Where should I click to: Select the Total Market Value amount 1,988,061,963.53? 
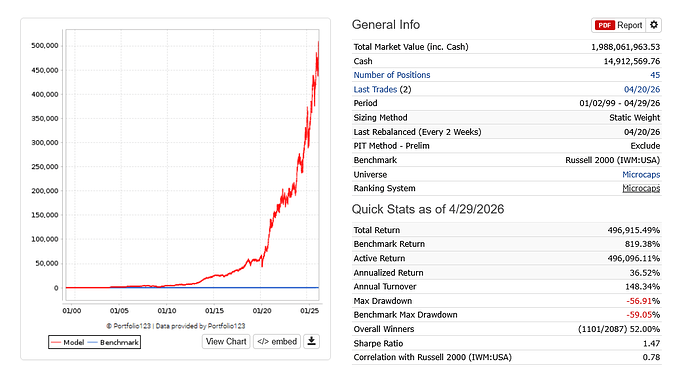(x=625, y=47)
